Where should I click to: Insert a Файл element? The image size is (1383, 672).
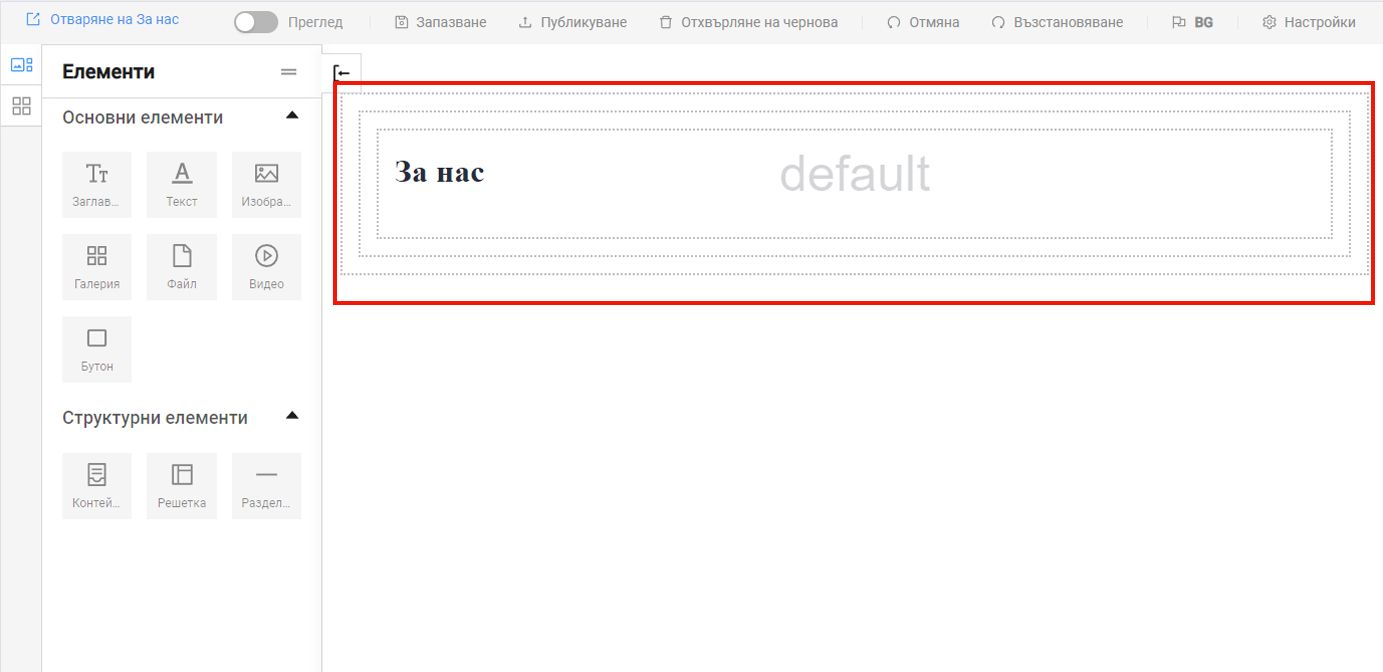(x=181, y=266)
